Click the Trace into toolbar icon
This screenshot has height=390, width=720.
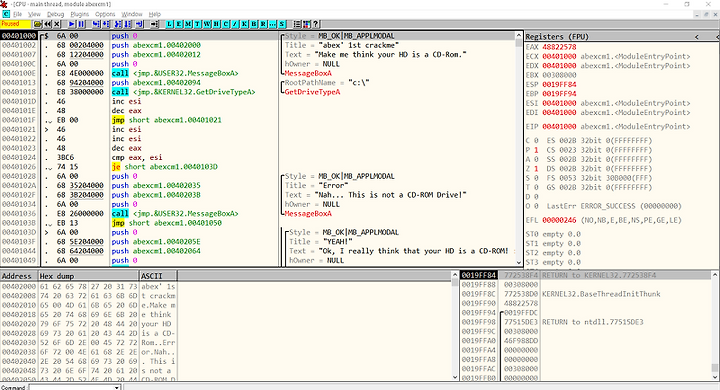(x=118, y=24)
